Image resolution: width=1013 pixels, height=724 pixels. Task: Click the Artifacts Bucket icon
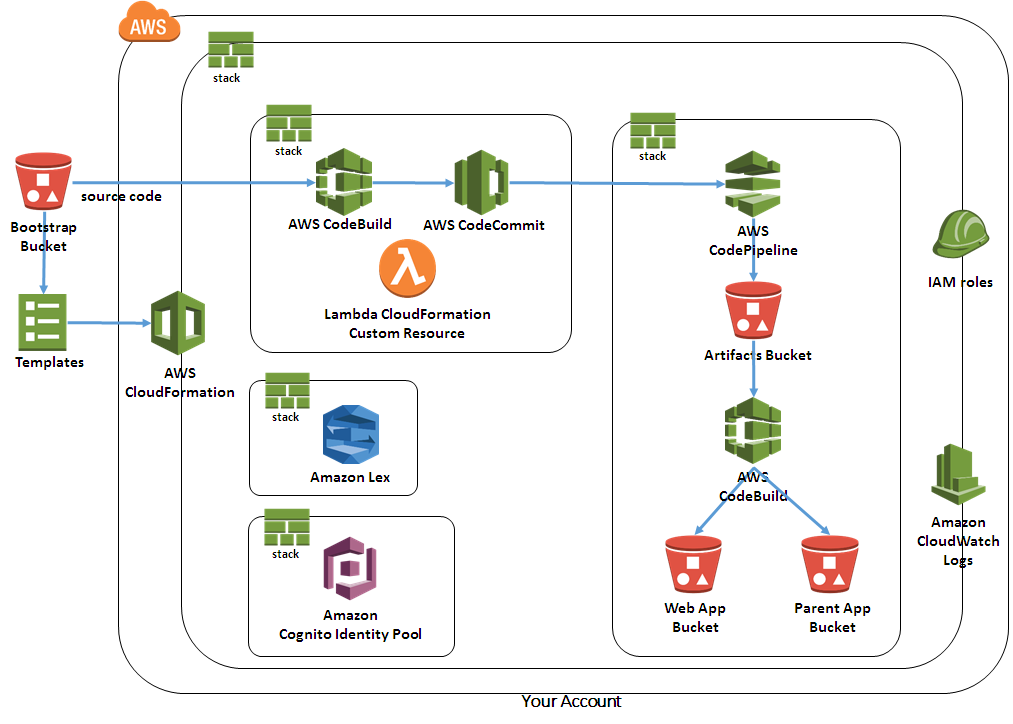(x=753, y=311)
